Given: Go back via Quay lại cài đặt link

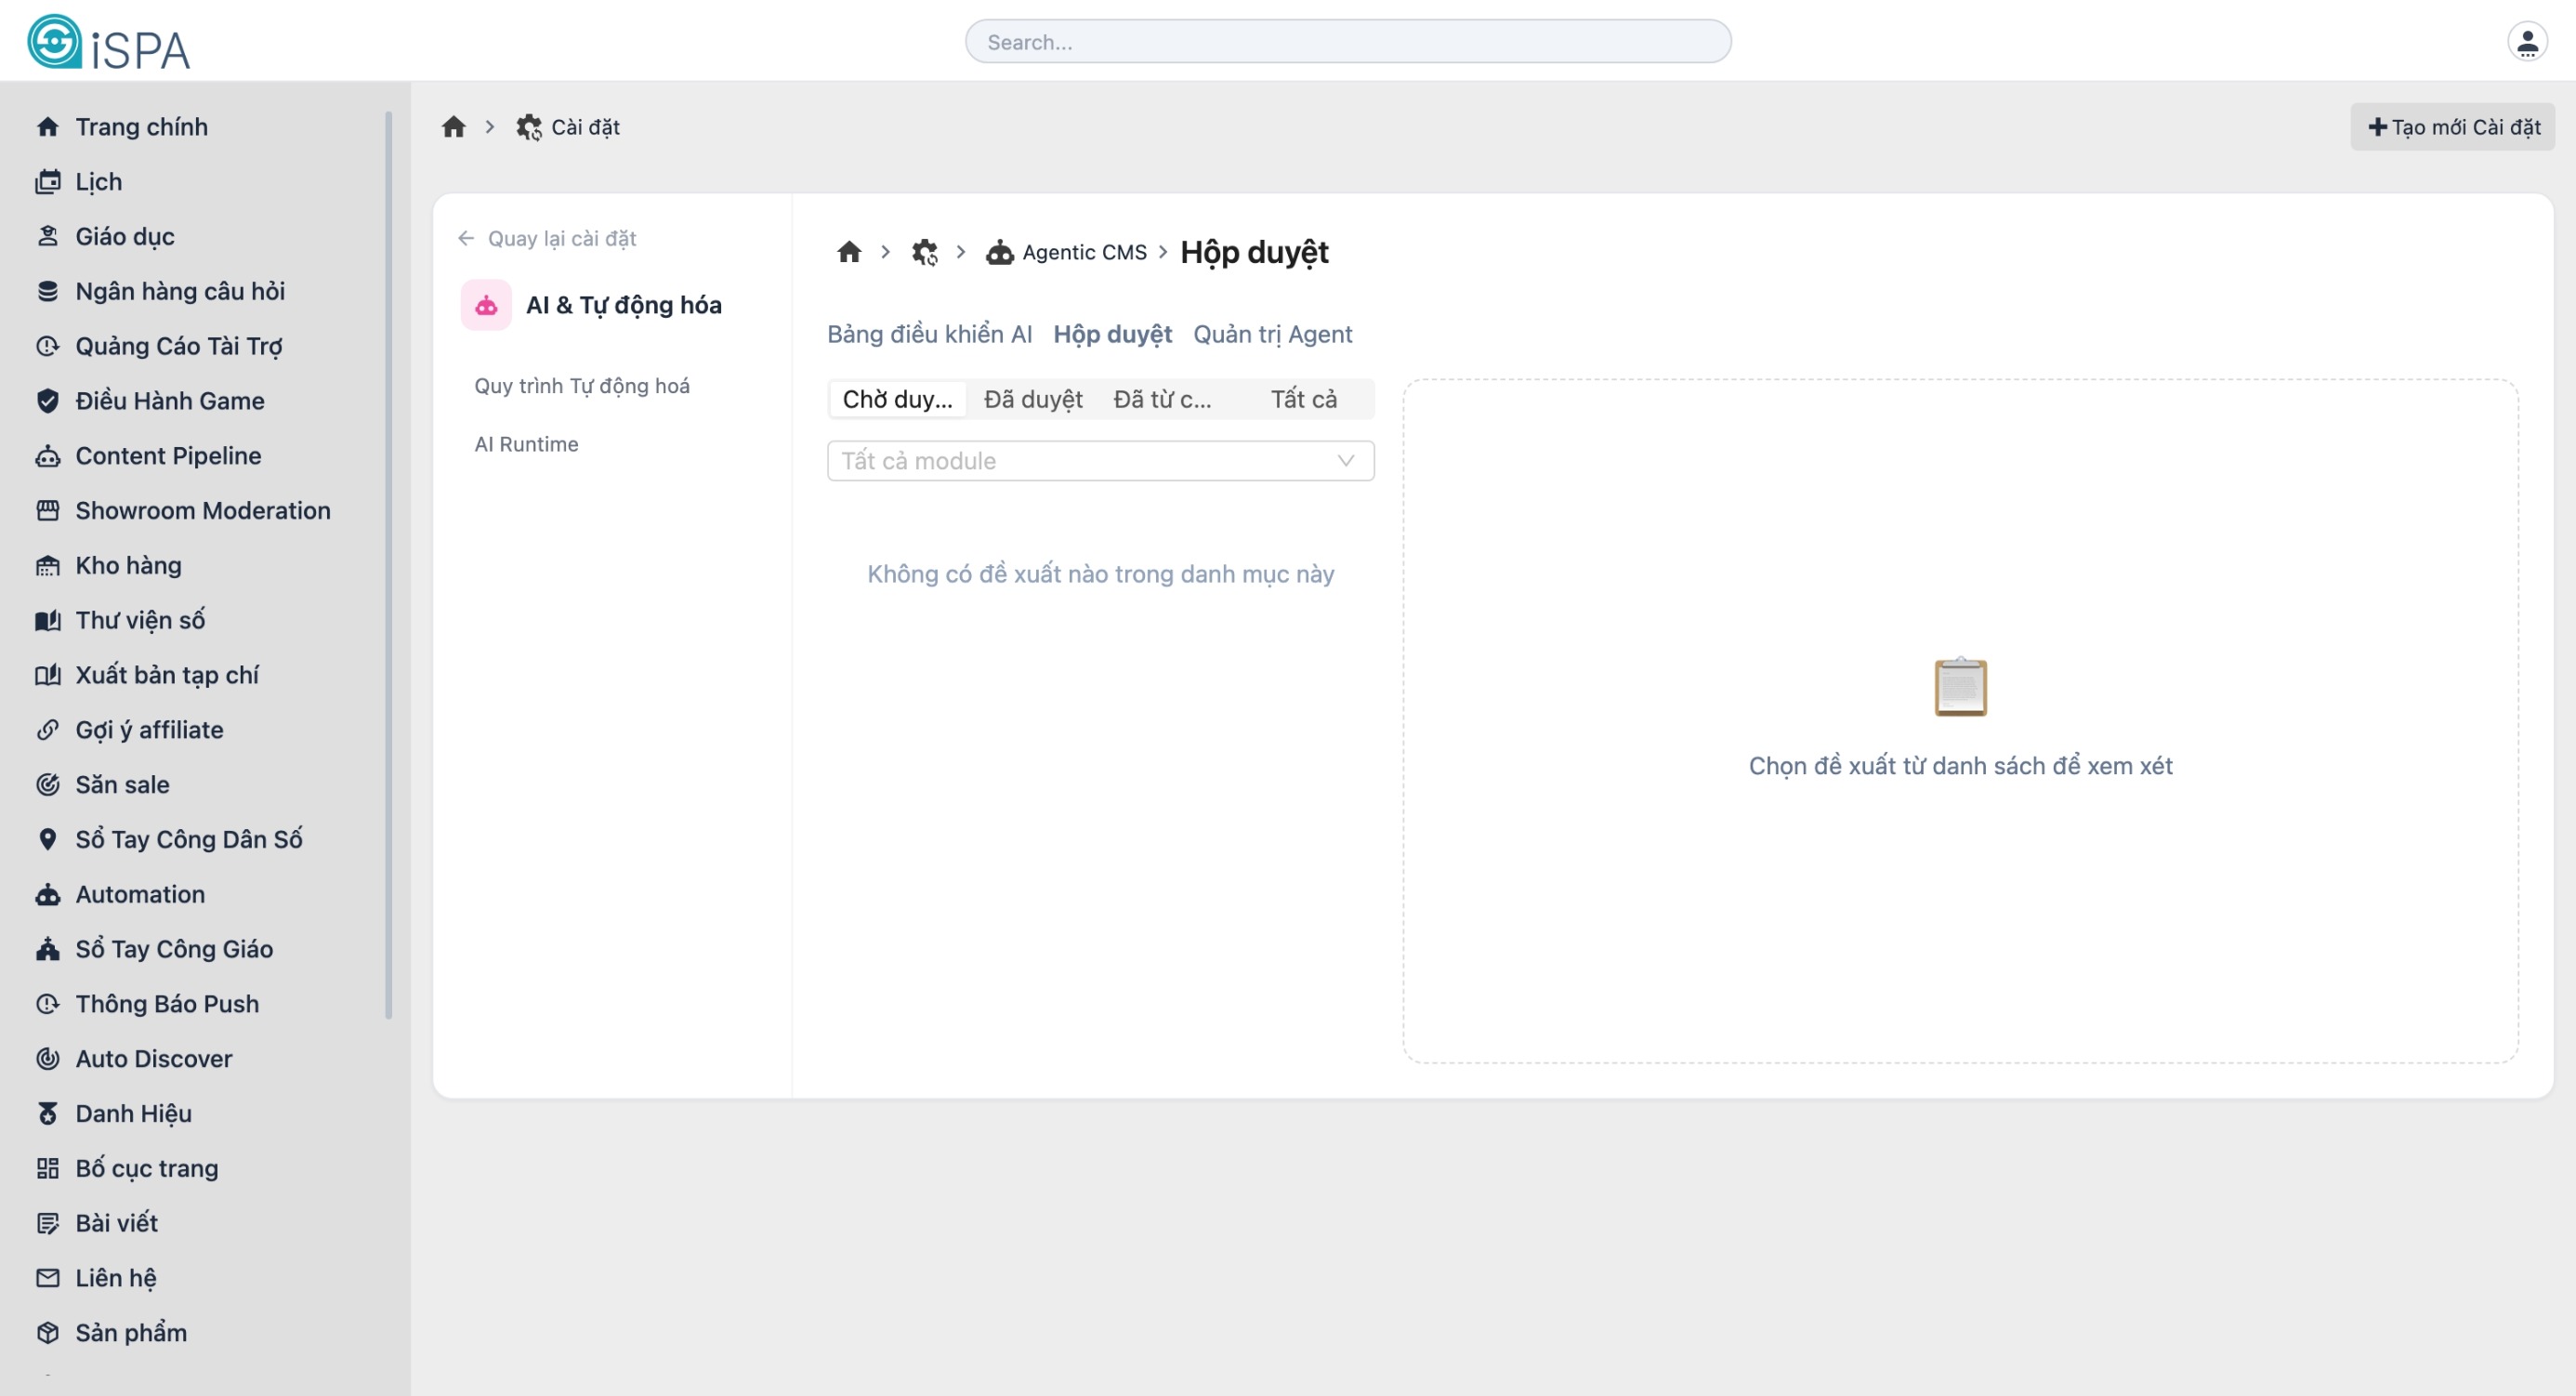Looking at the screenshot, I should pos(547,238).
